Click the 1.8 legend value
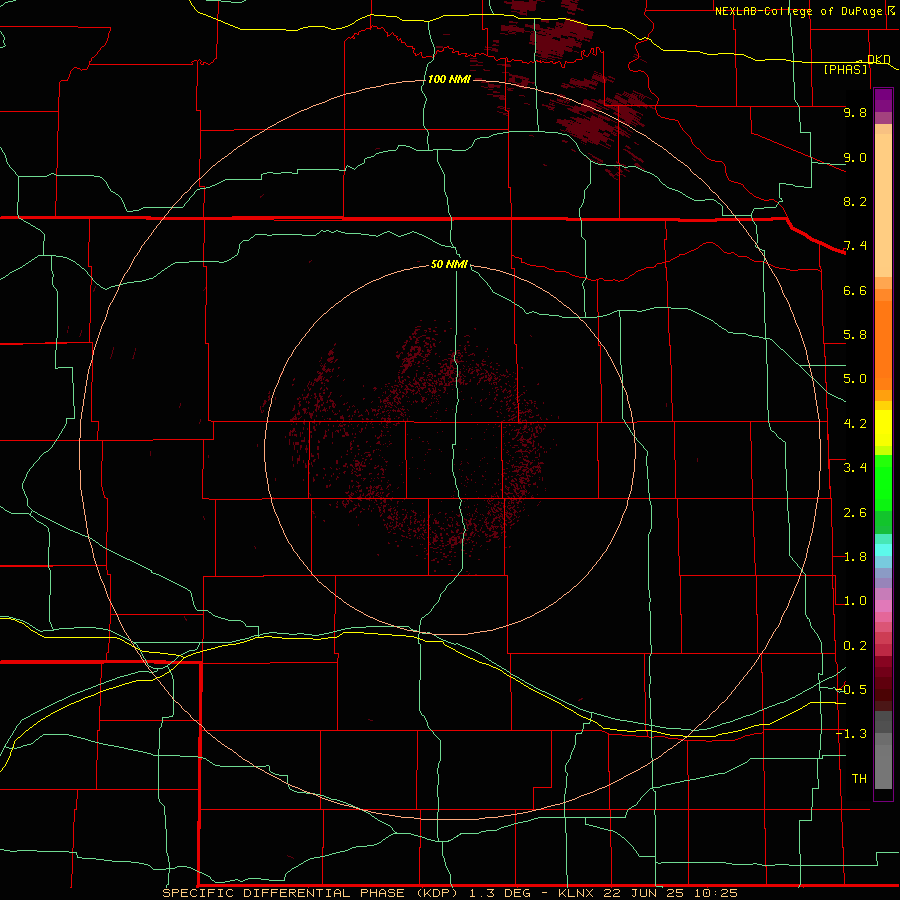This screenshot has width=900, height=900. tap(855, 557)
